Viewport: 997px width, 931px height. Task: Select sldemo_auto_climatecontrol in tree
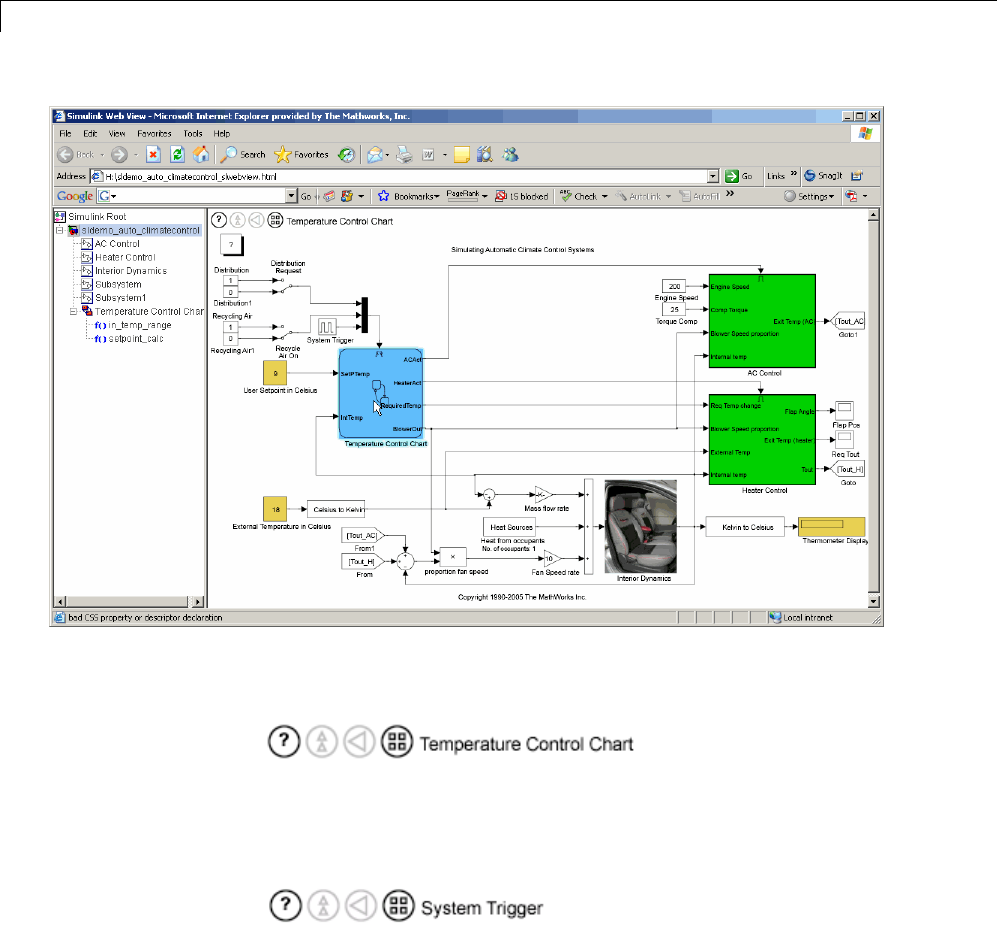141,230
